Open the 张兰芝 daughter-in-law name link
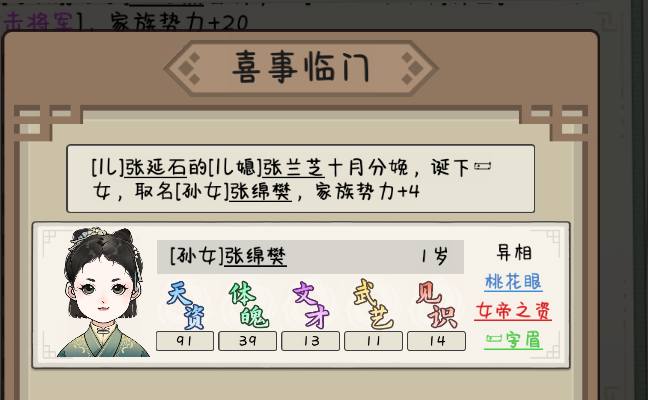Viewport: 648px width, 400px height. [x=293, y=167]
